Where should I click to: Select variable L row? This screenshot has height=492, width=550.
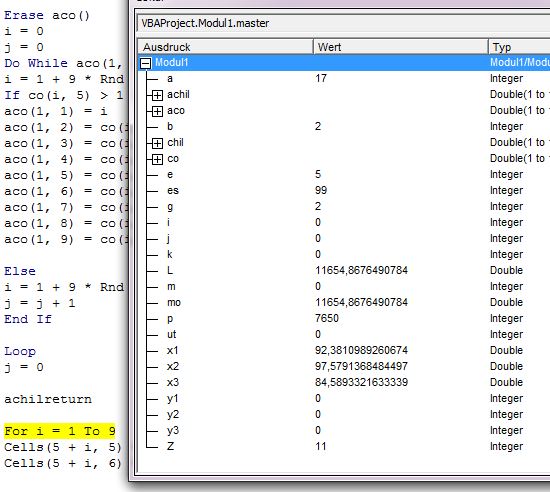pyautogui.click(x=344, y=271)
